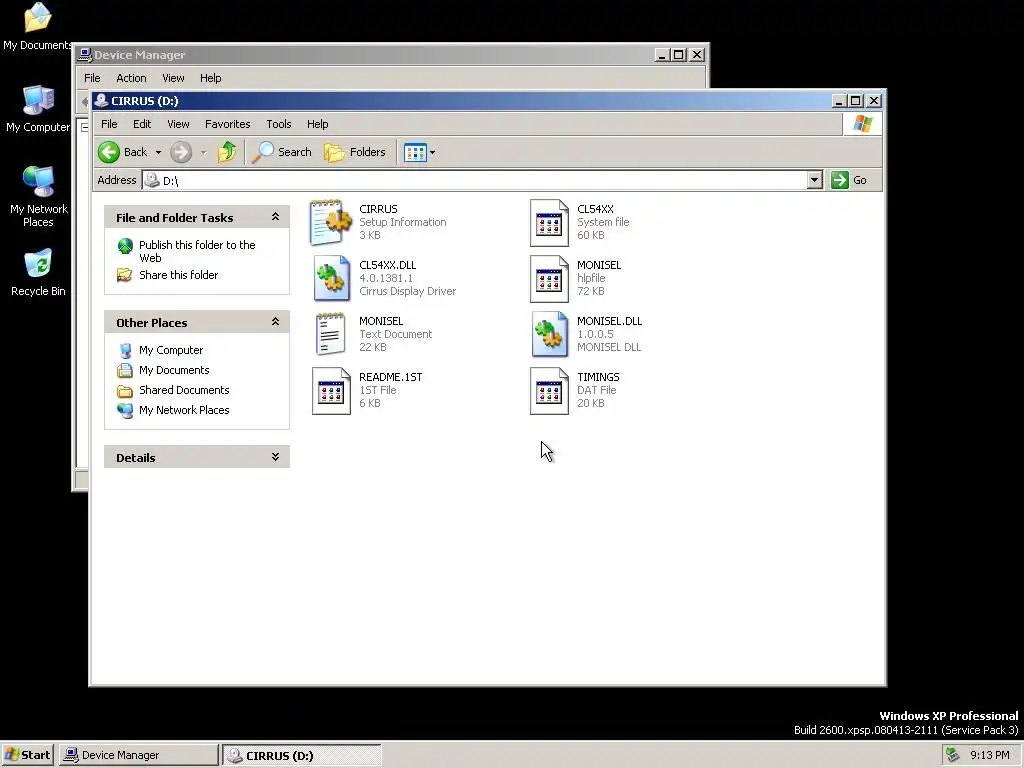This screenshot has height=768, width=1024.
Task: Open Device Manager's Help menu
Action: [210, 78]
